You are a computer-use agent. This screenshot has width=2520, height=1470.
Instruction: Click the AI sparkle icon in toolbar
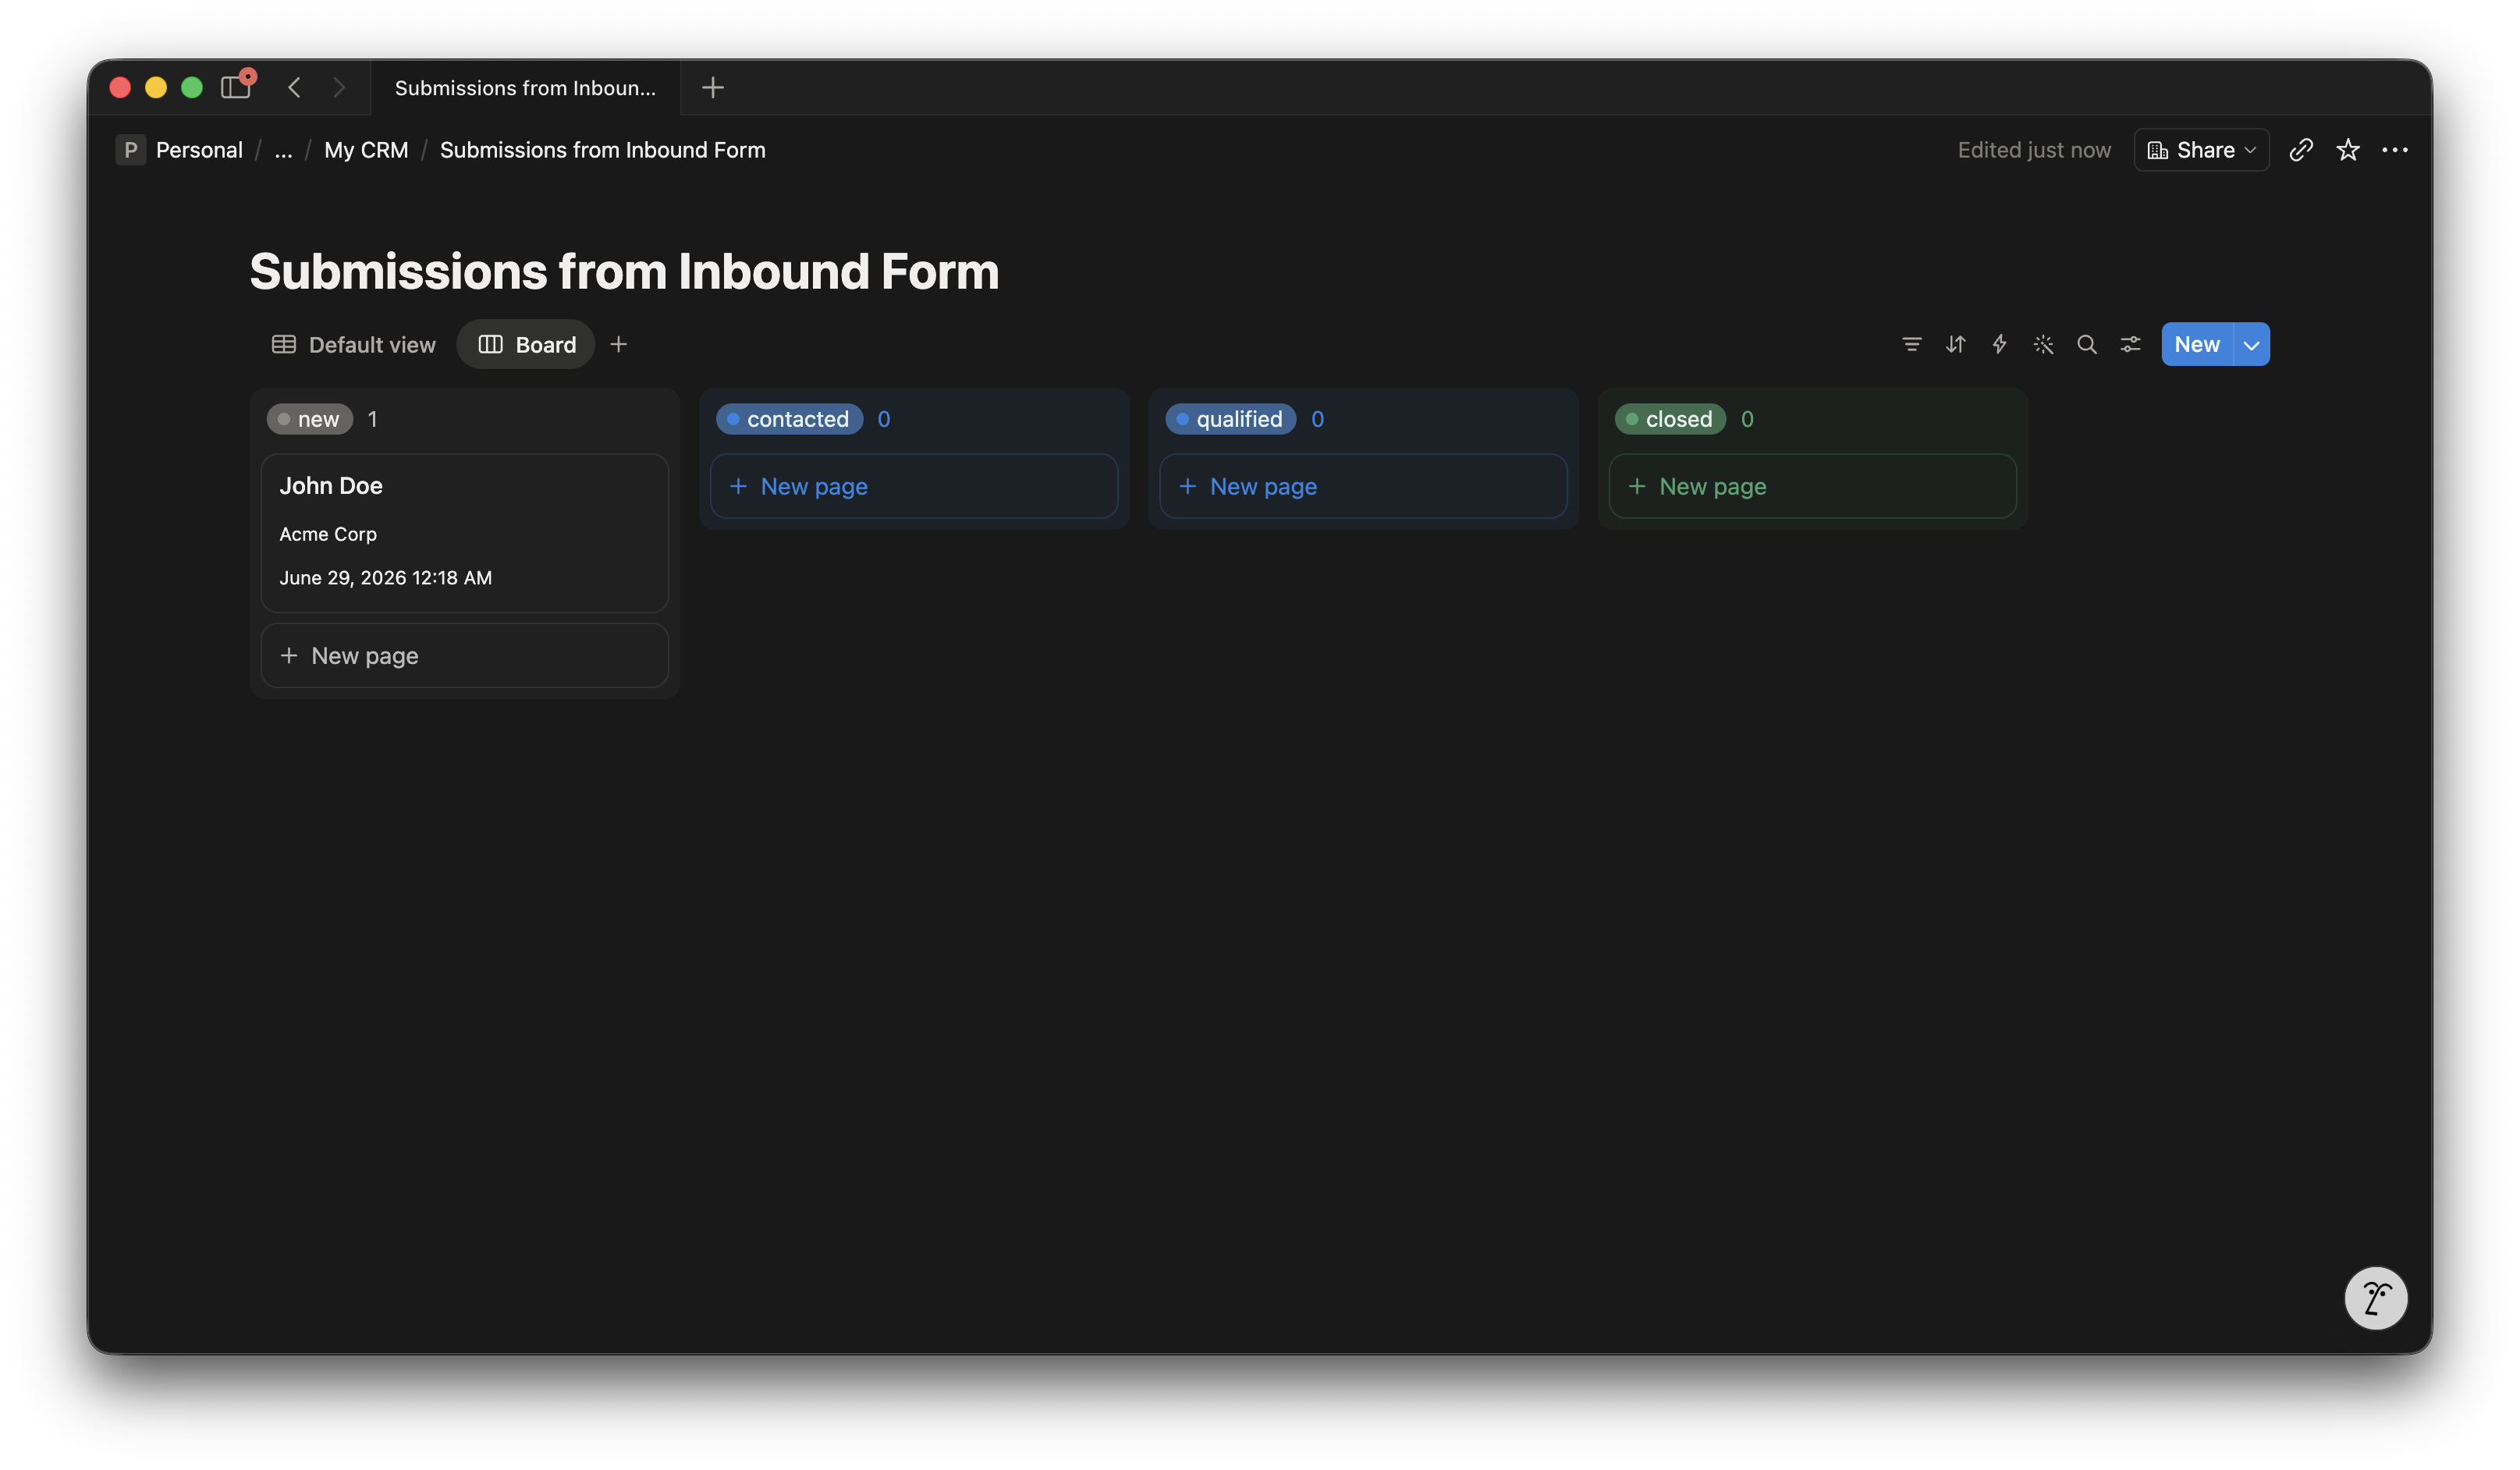point(2043,345)
